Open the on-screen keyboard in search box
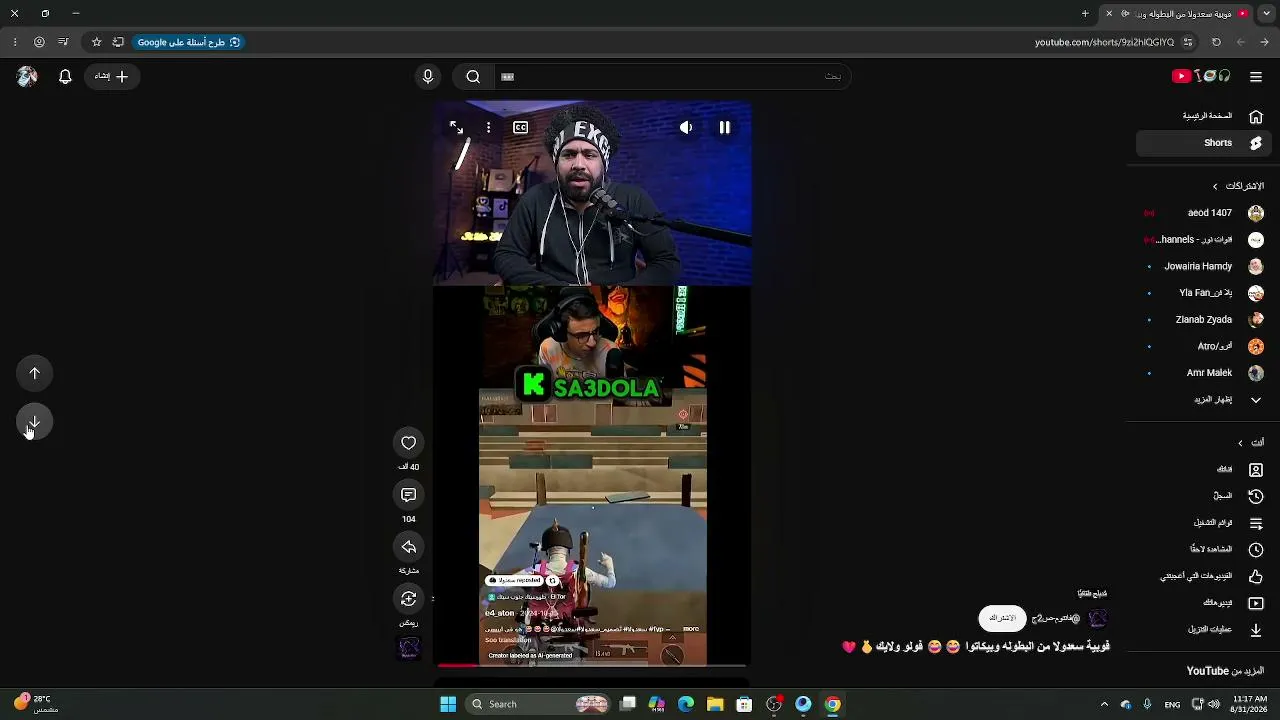The height and width of the screenshot is (720, 1280). pyautogui.click(x=507, y=76)
